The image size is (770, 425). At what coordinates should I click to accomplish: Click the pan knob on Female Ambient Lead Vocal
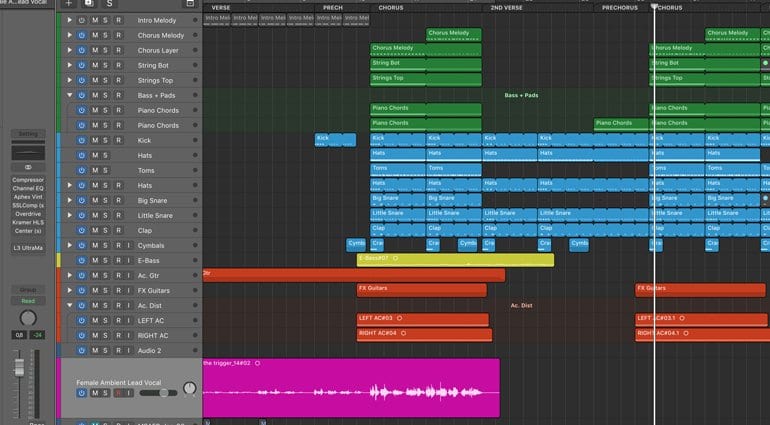point(189,389)
